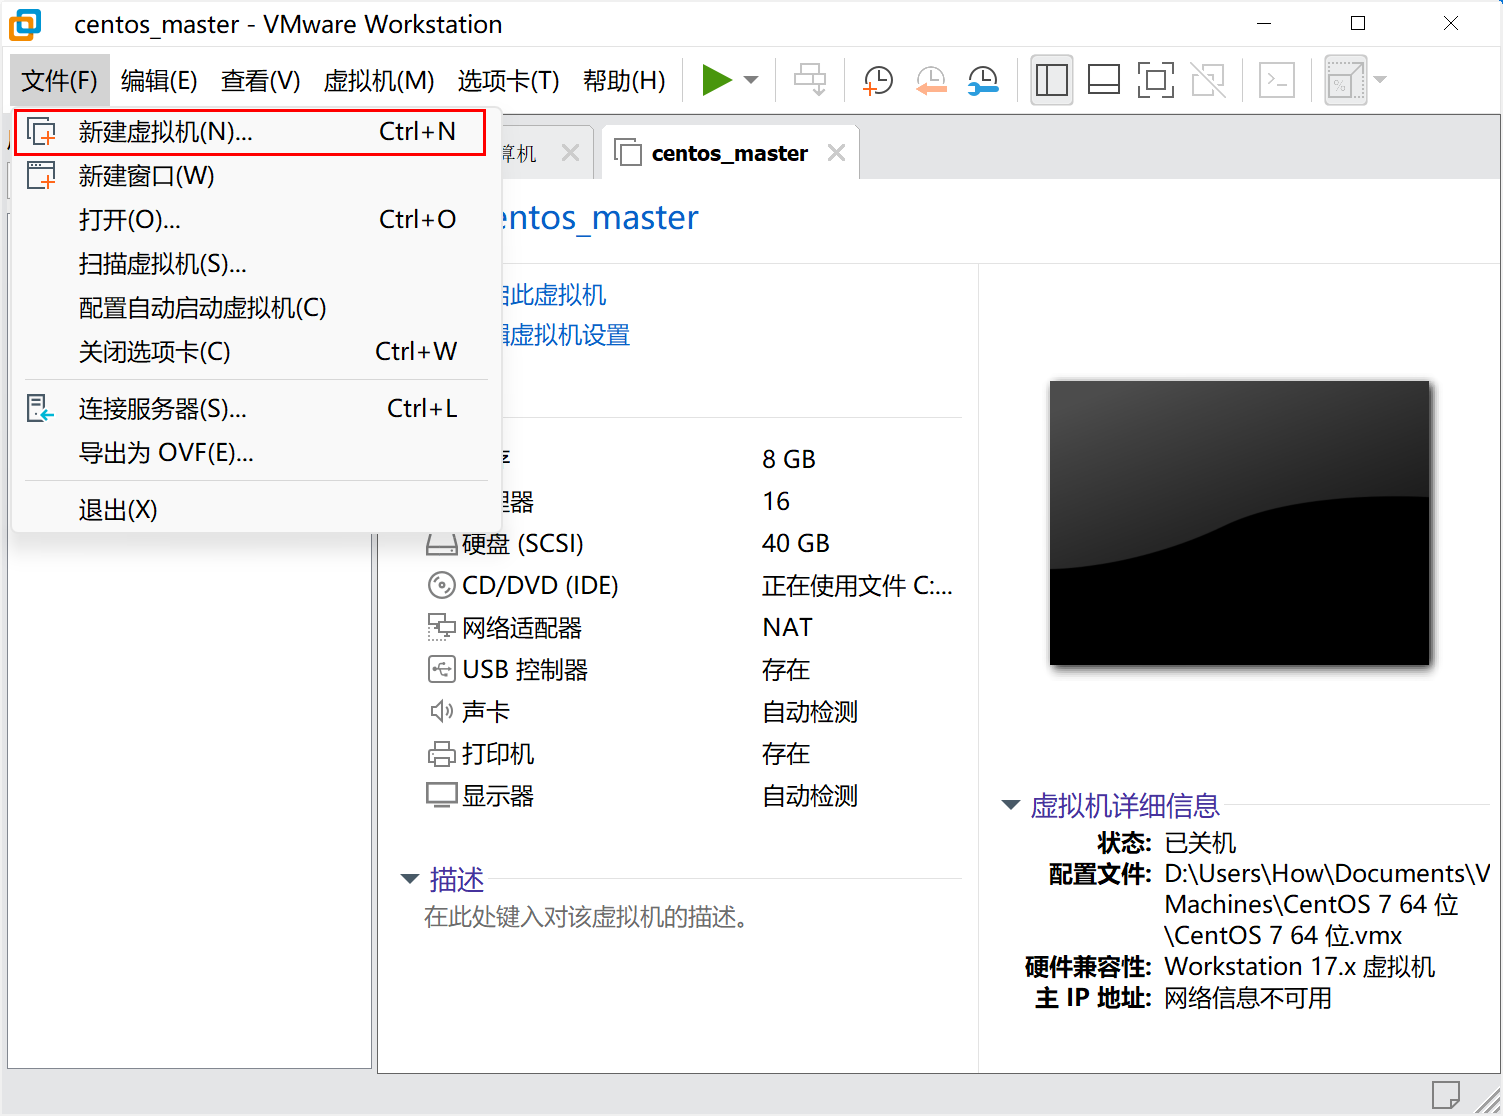The width and height of the screenshot is (1503, 1116).
Task: Close the tab left of centos_master
Action: [x=570, y=153]
